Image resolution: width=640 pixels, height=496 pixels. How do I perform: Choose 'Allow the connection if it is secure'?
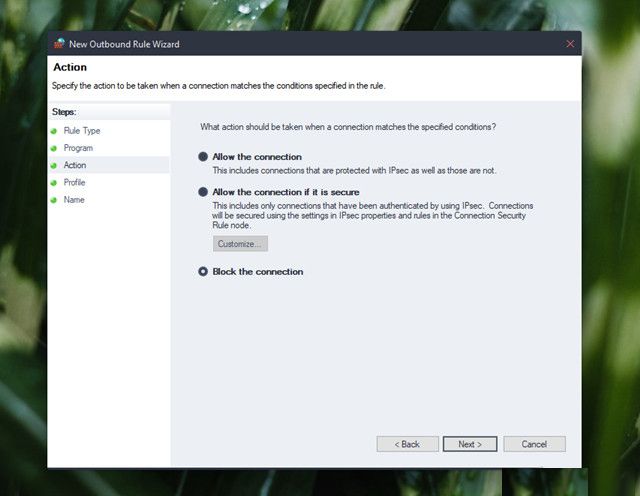pos(204,192)
